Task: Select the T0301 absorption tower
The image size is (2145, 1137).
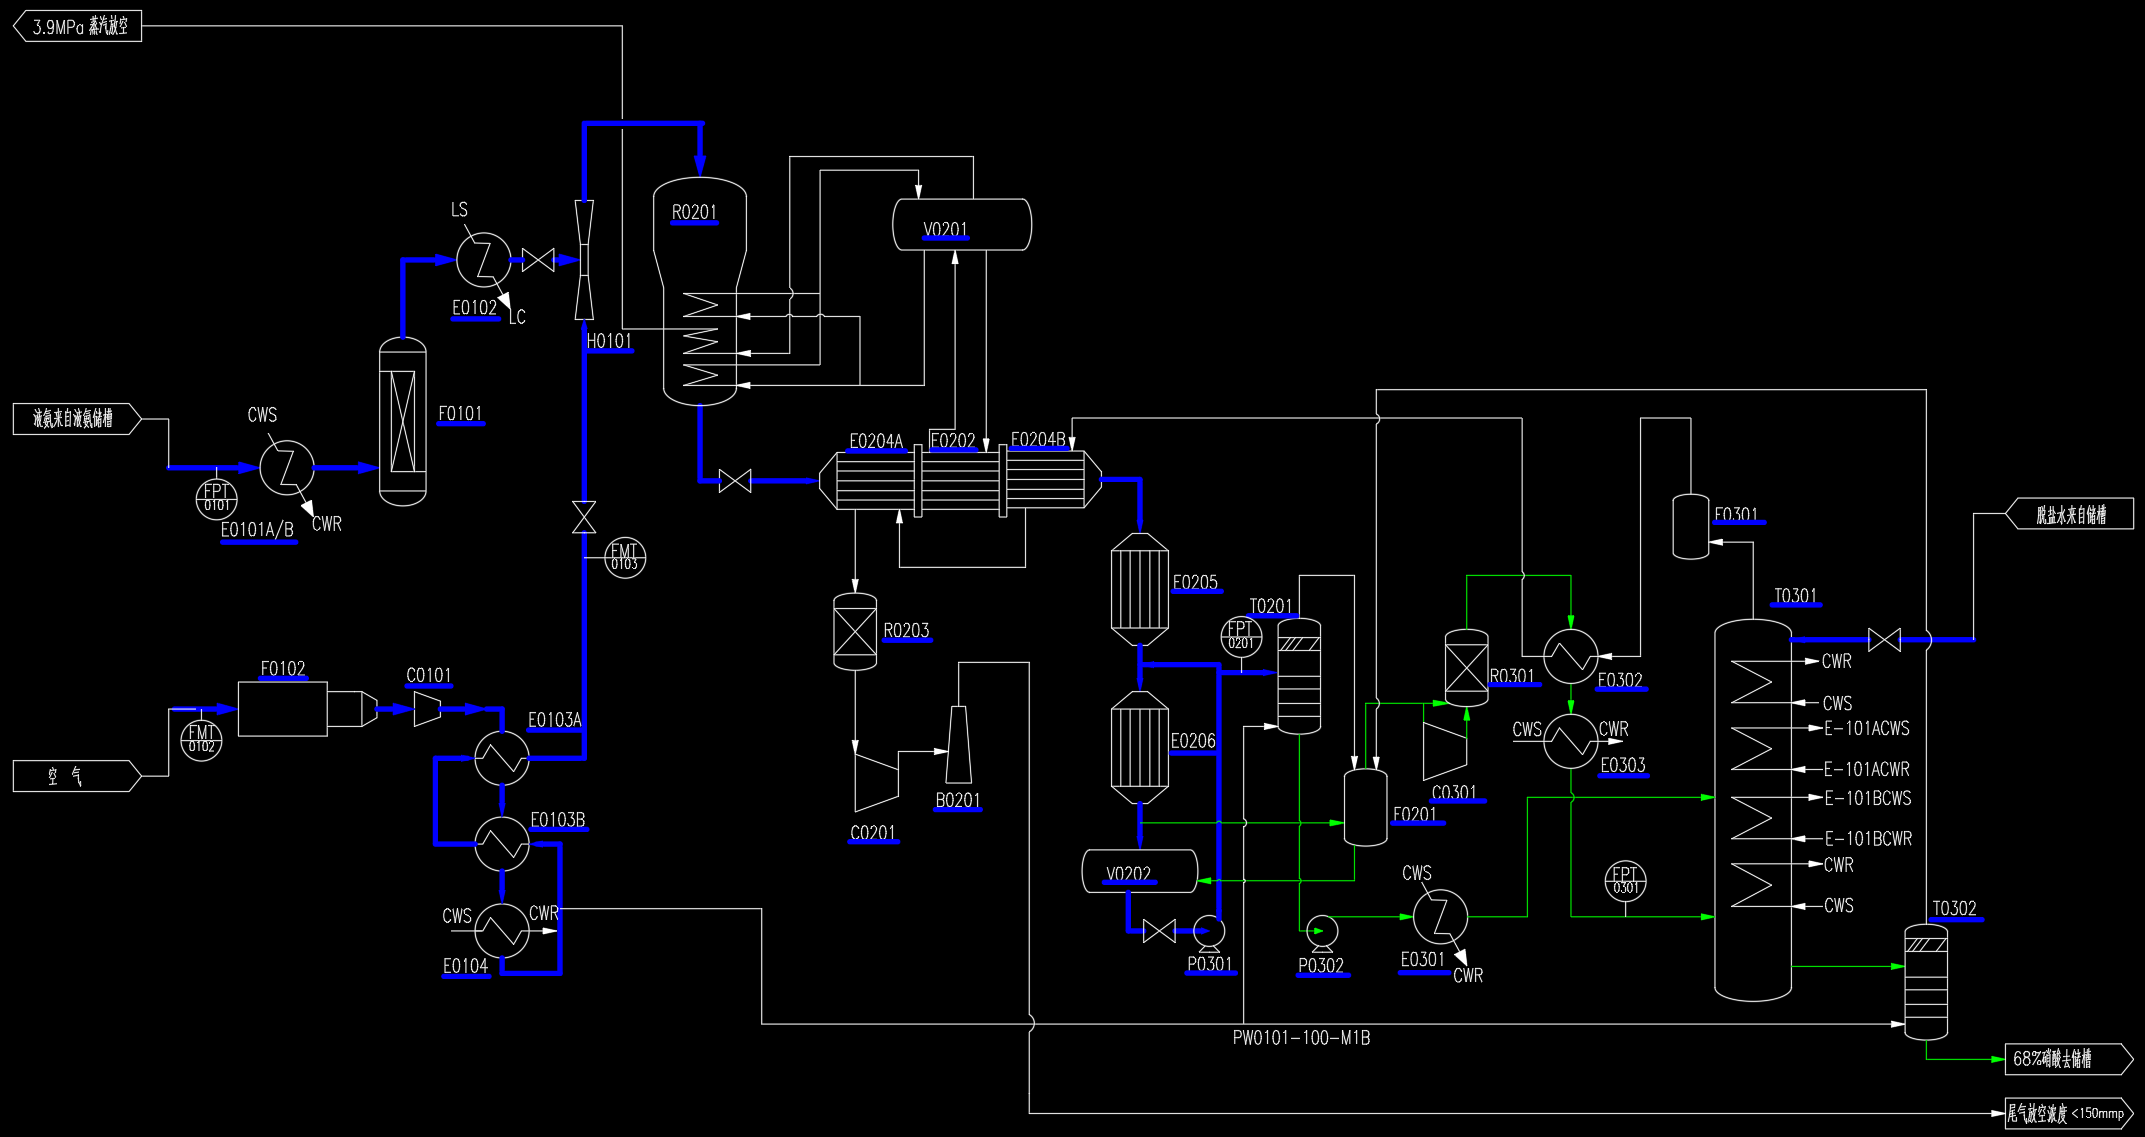Action: 1752,810
